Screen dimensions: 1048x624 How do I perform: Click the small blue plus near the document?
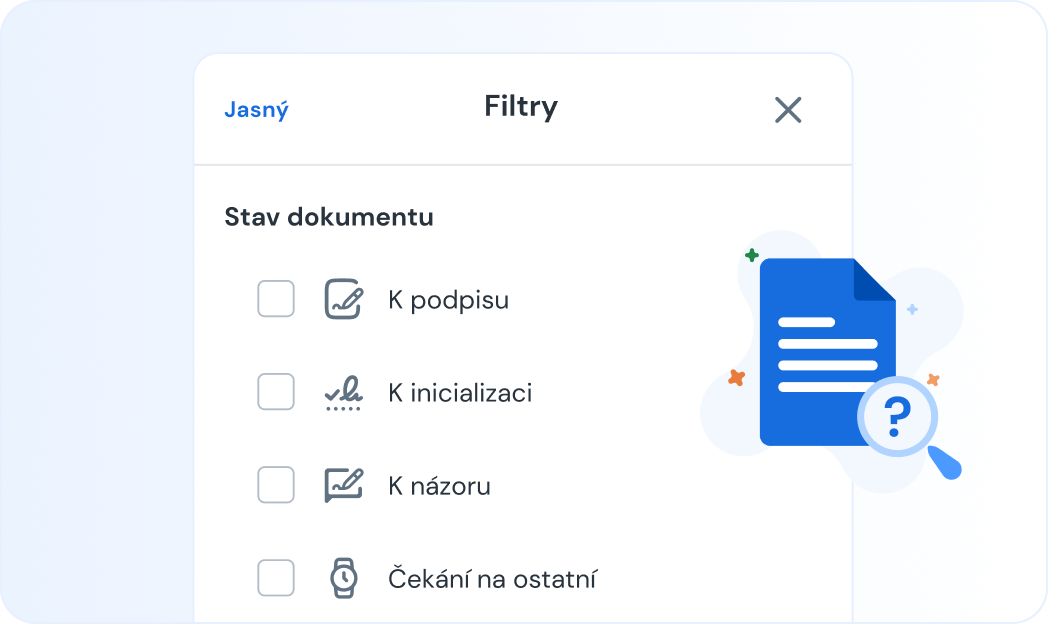tap(911, 310)
